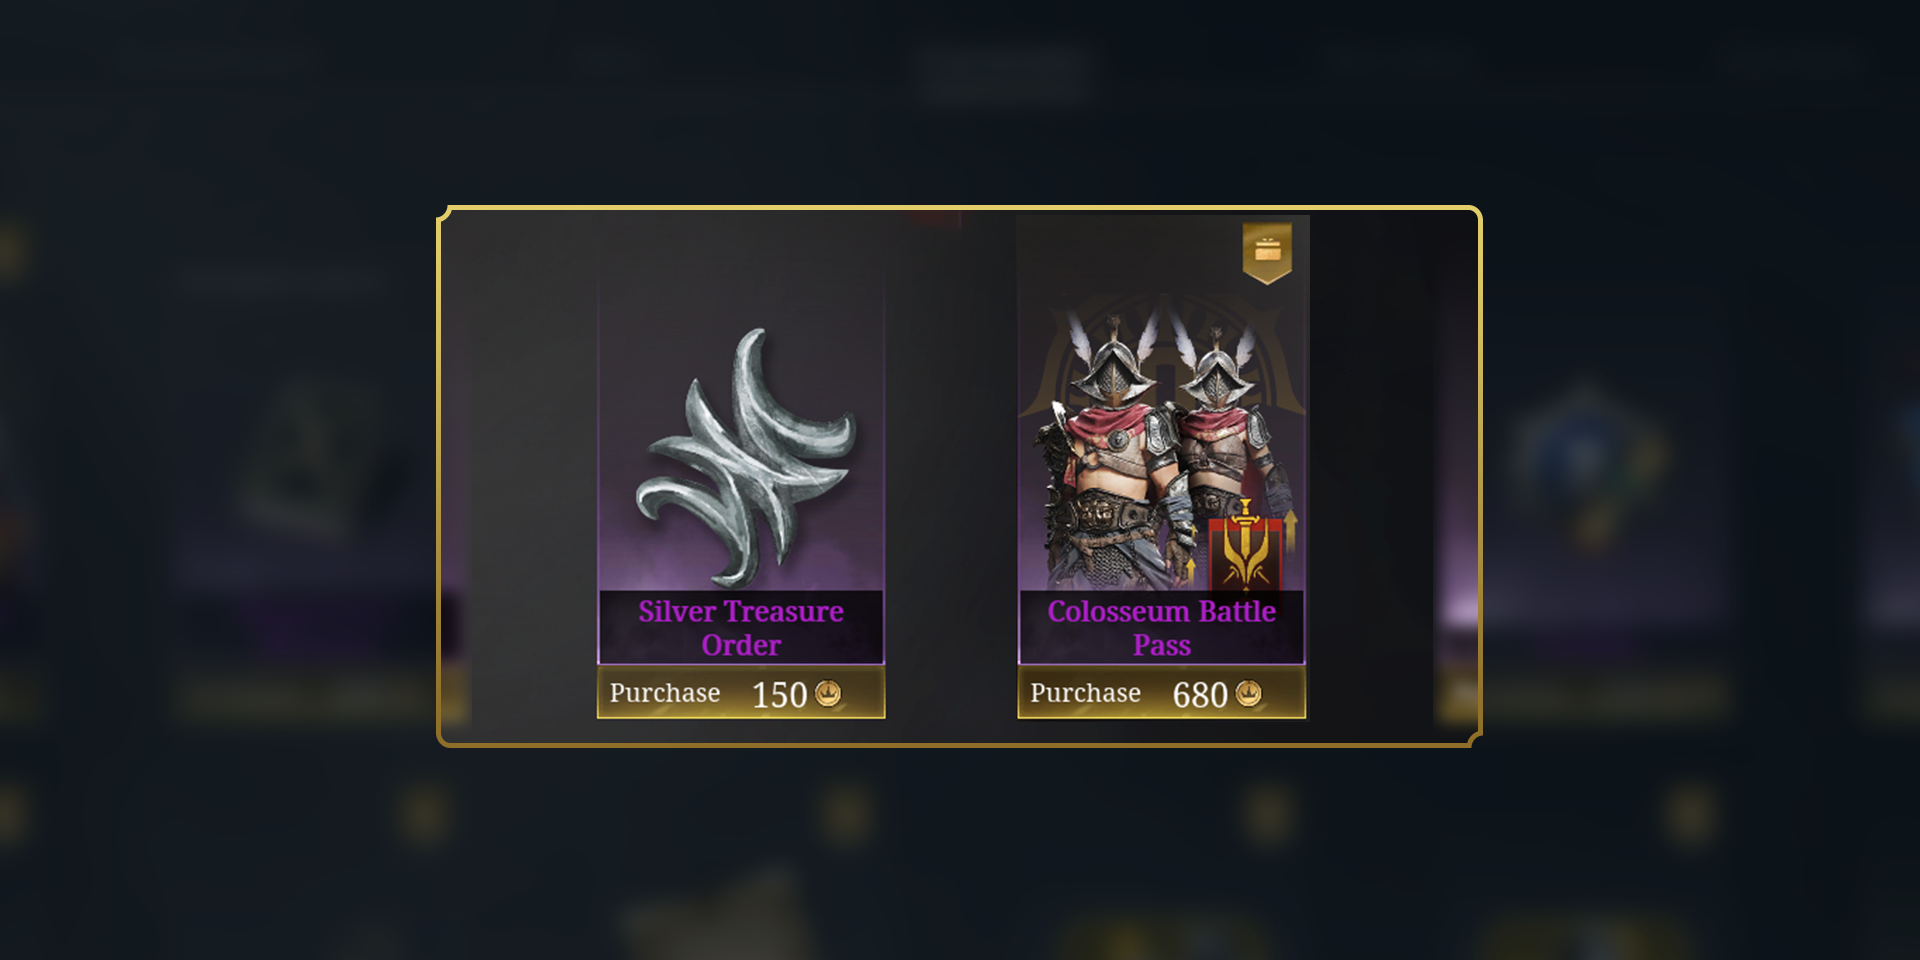Purchase the Silver Treasure Order for 150
The height and width of the screenshot is (960, 1920).
(x=741, y=693)
